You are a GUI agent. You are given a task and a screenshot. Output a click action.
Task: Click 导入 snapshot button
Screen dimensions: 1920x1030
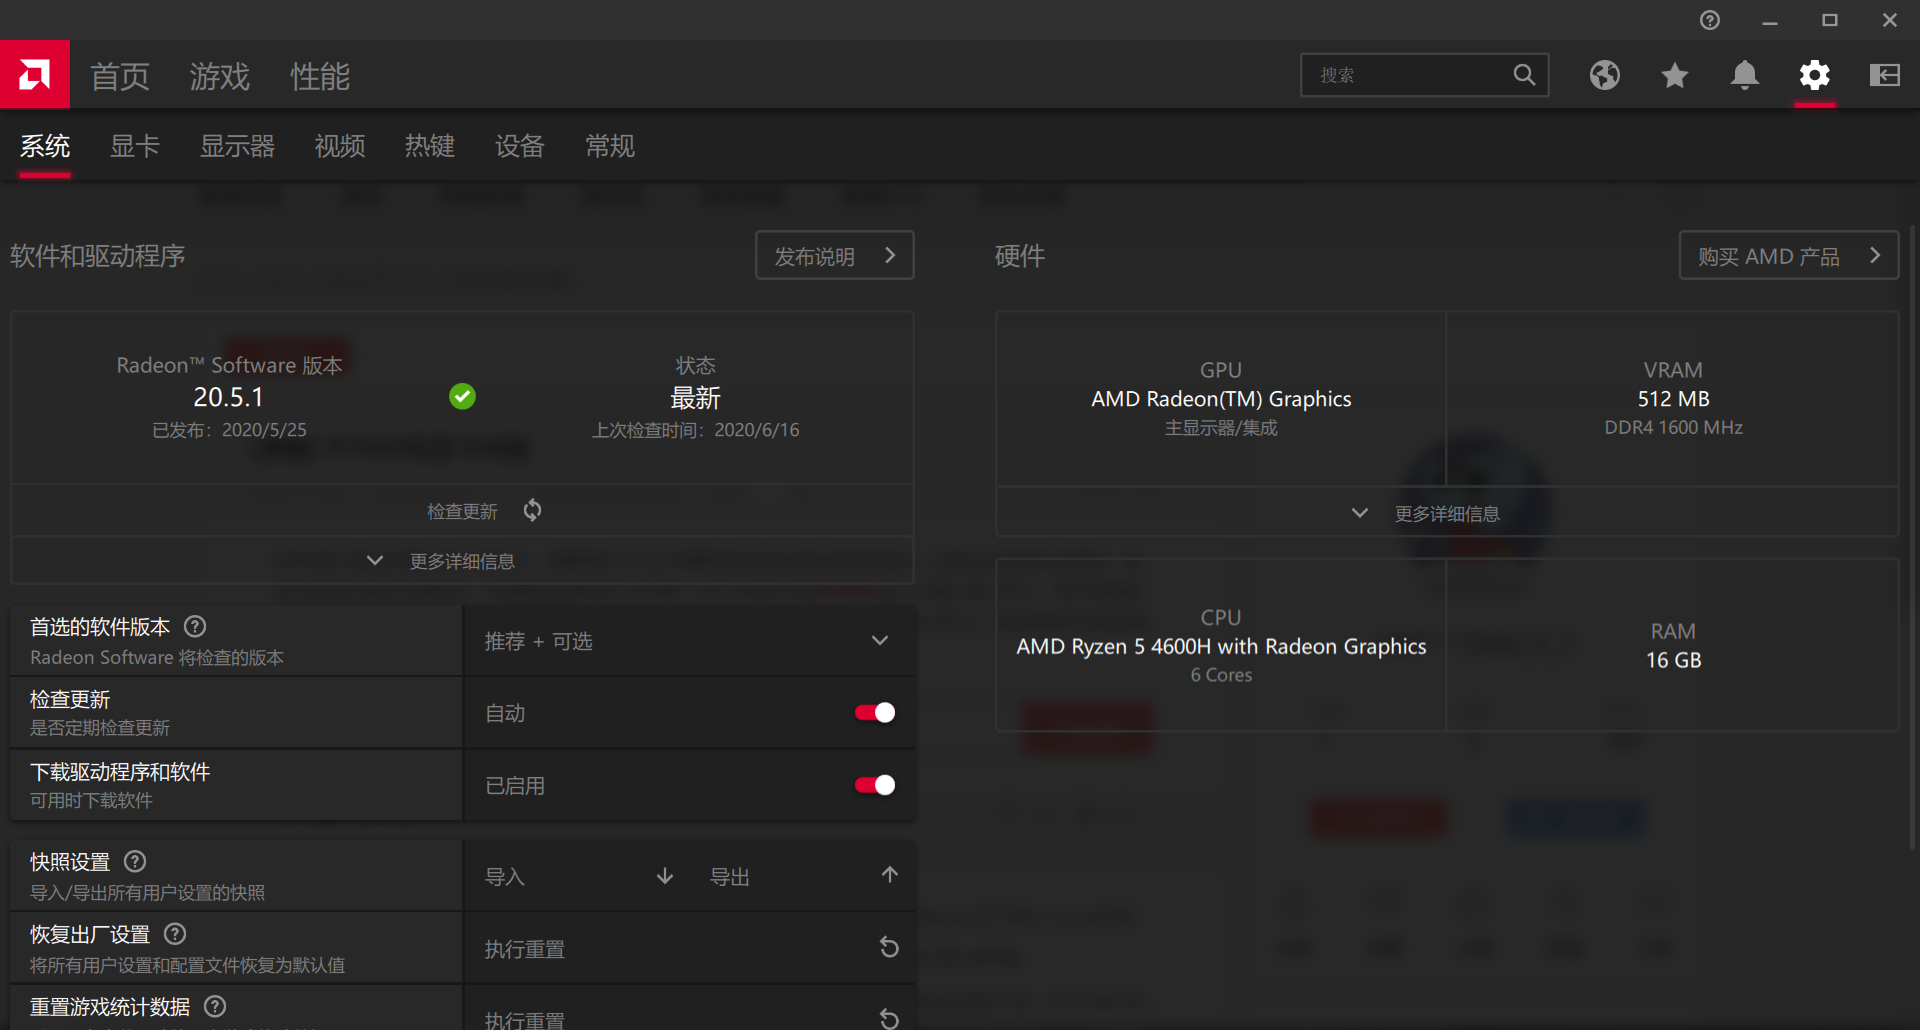(x=579, y=876)
